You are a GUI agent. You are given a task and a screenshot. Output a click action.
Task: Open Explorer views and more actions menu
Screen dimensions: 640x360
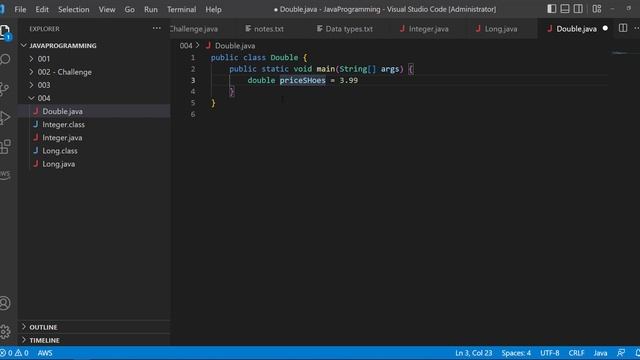[157, 28]
